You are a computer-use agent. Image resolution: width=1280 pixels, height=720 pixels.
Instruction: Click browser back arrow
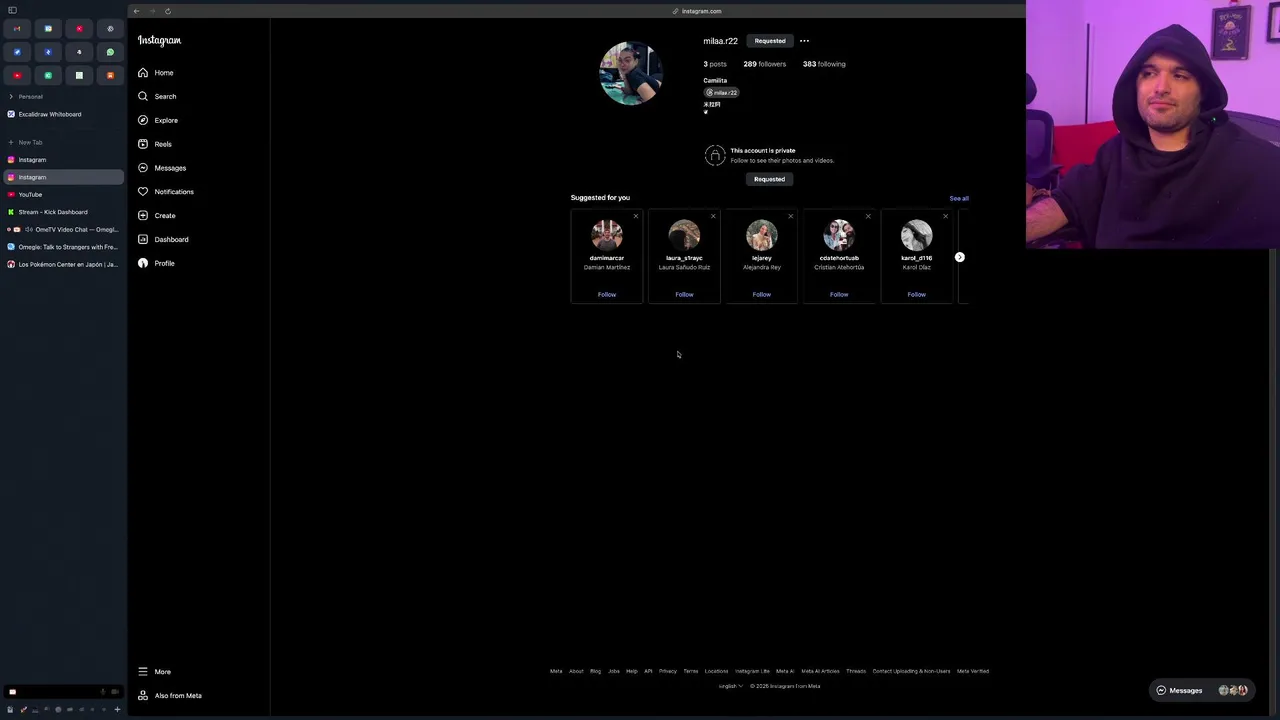pos(136,11)
